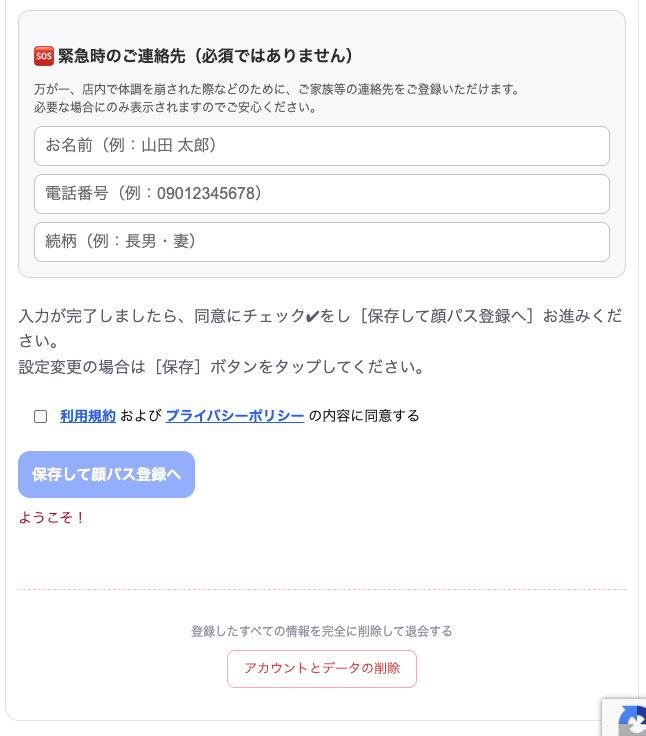Click the reCAPTCHA badge icon
This screenshot has width=646, height=736.
[x=630, y=722]
